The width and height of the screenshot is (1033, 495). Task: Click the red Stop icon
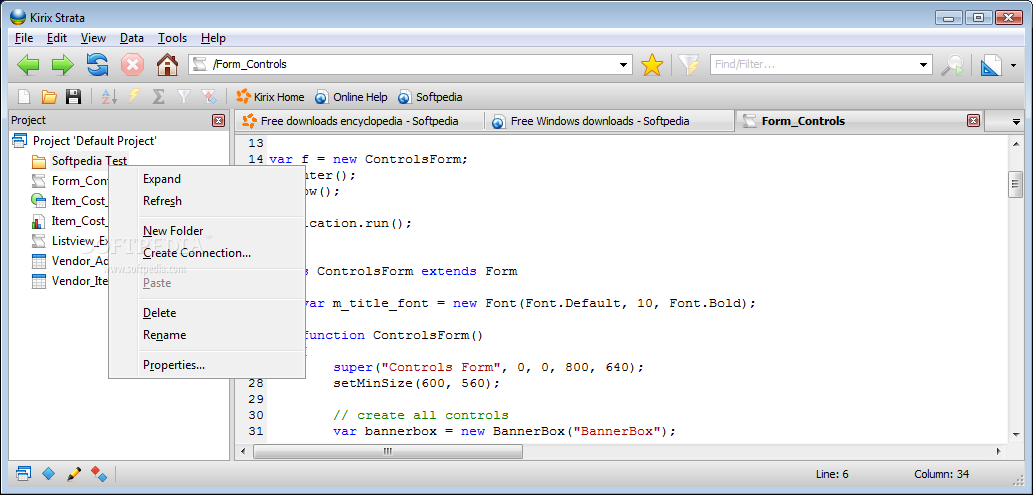click(x=132, y=65)
